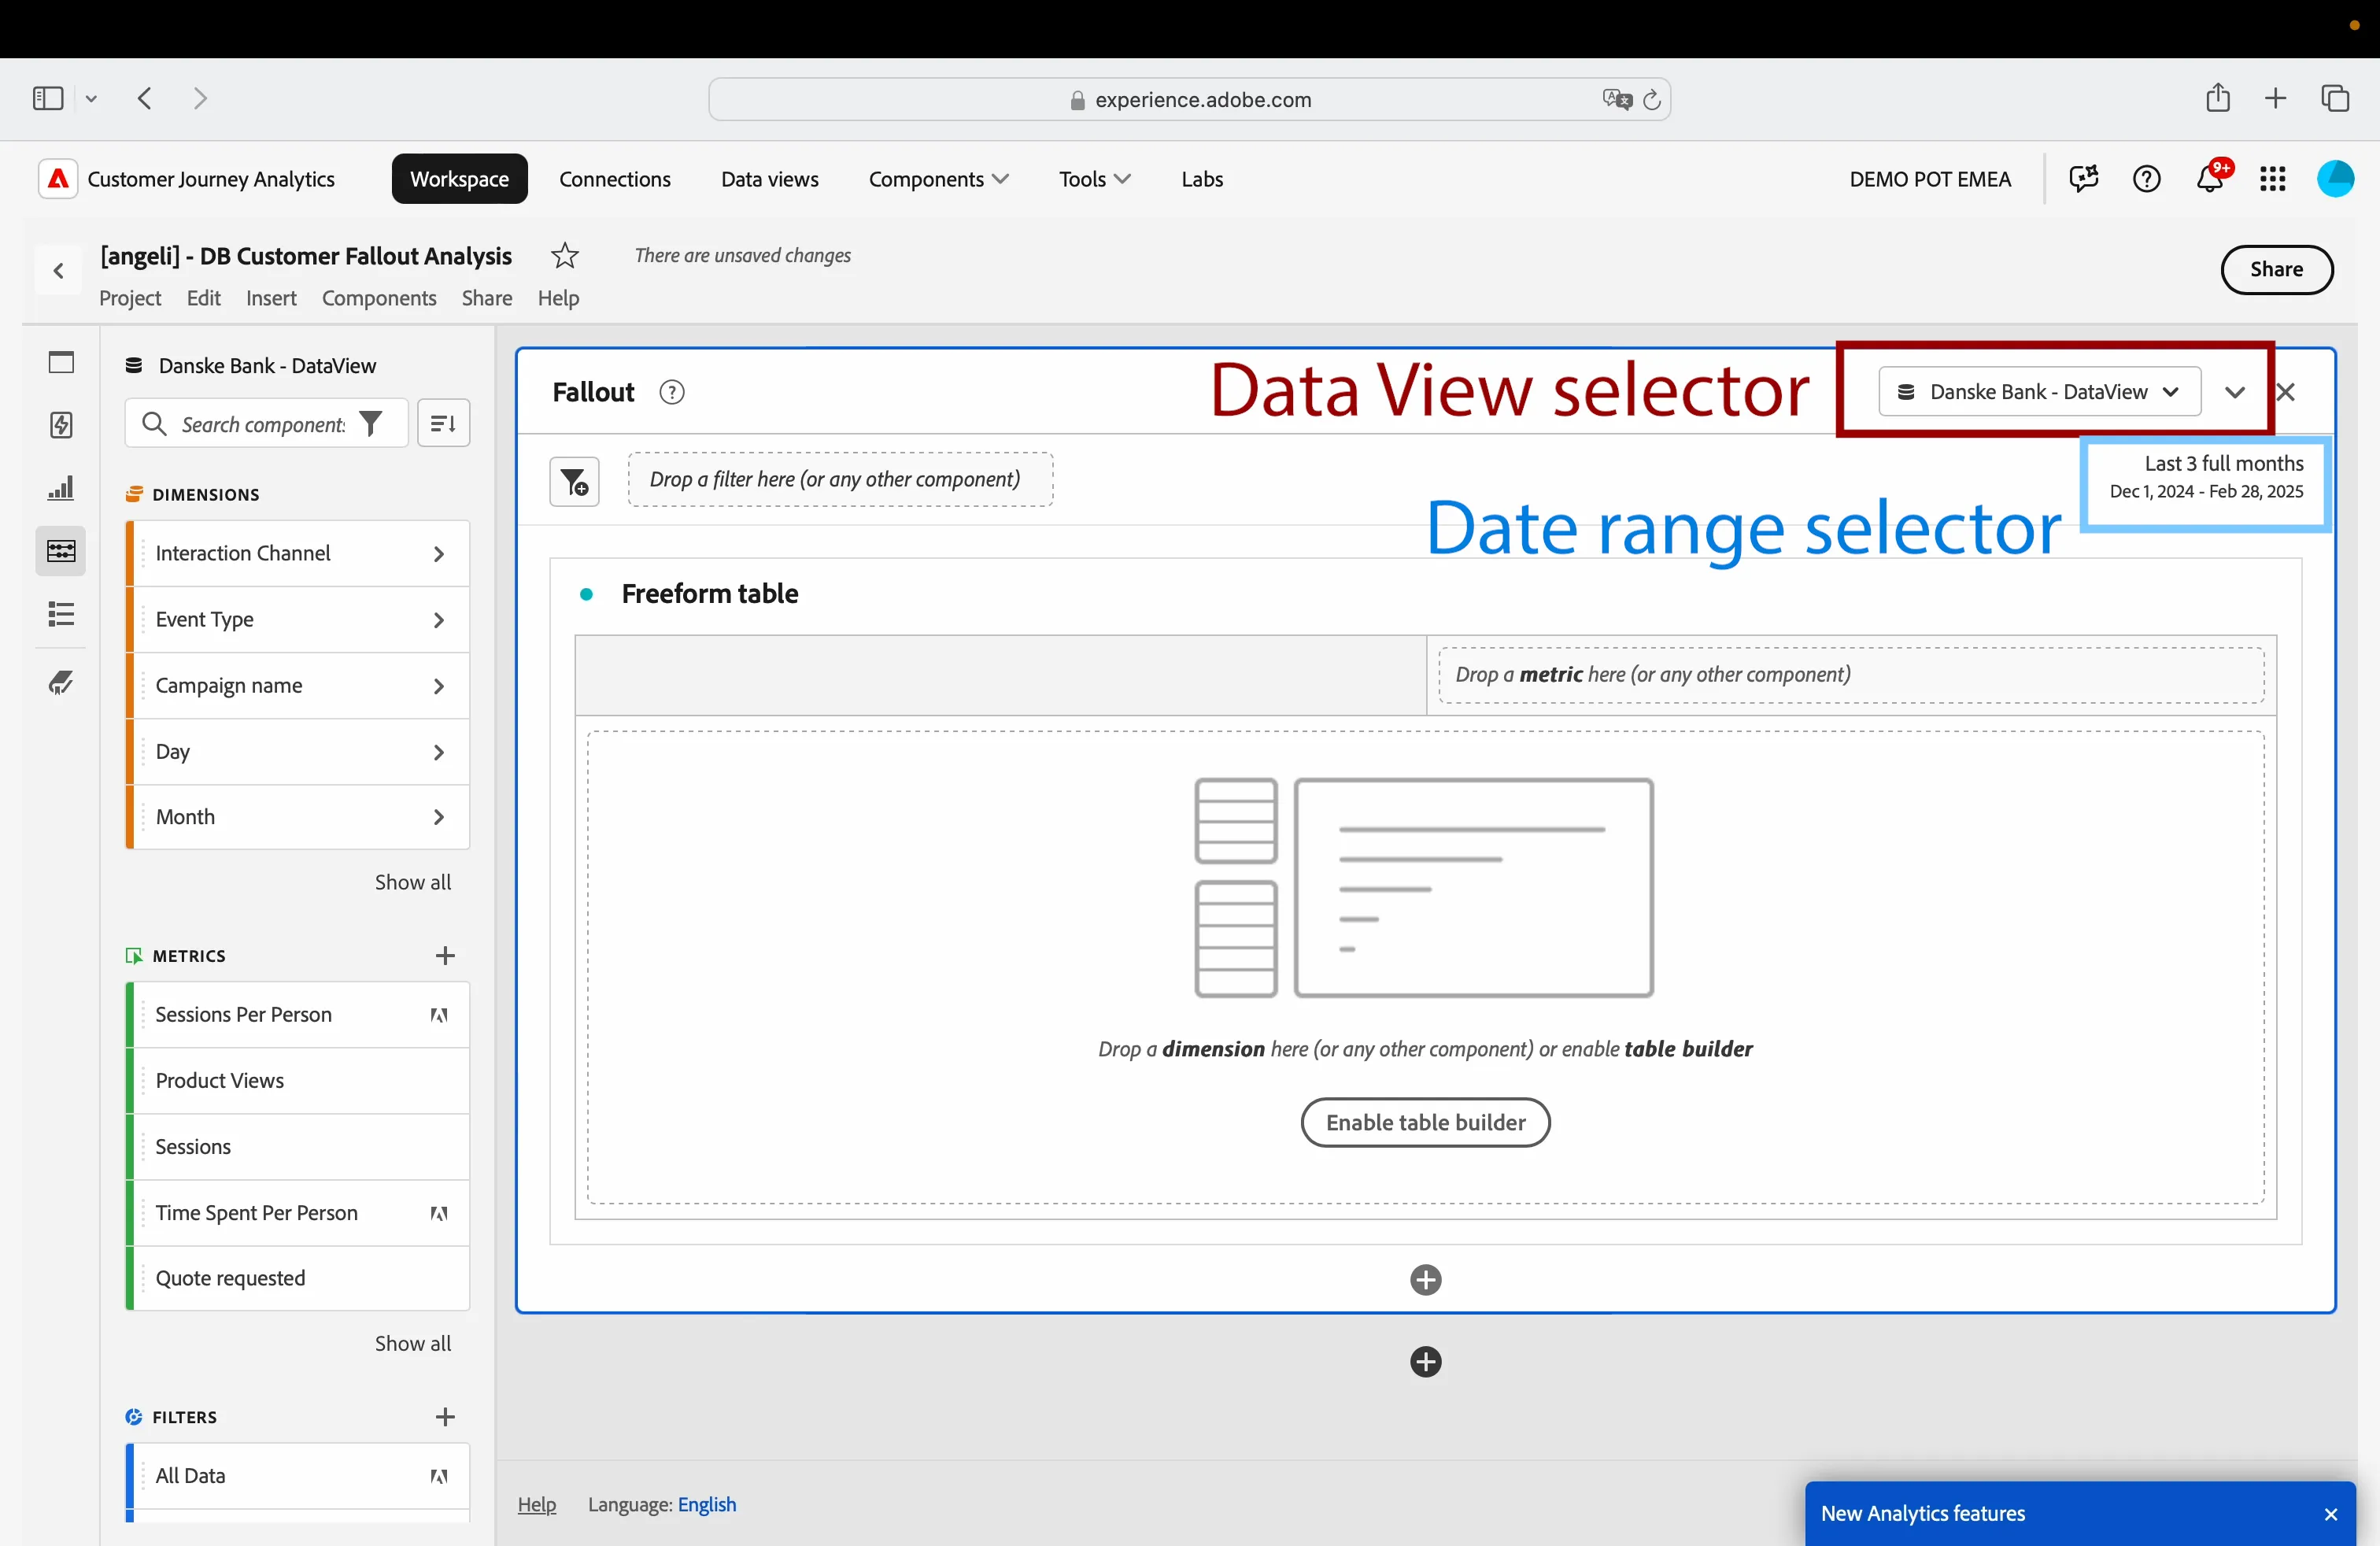
Task: Click the add filter icon in panel
Action: (574, 482)
